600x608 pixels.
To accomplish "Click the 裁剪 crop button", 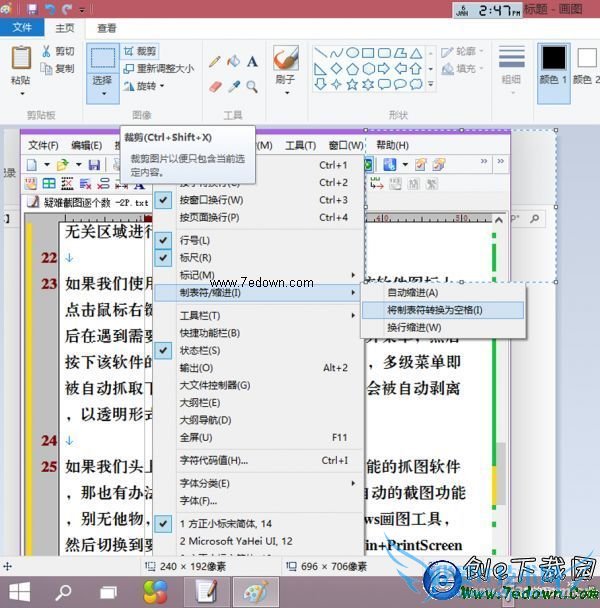I will [141, 51].
